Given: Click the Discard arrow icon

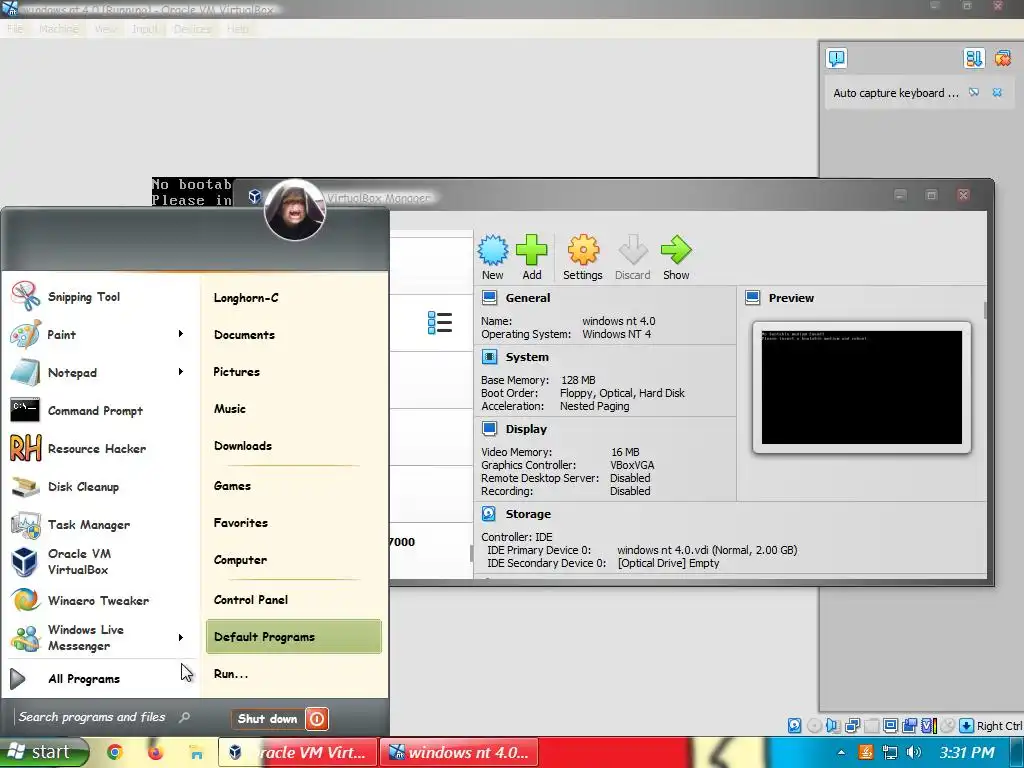Looking at the screenshot, I should [632, 249].
